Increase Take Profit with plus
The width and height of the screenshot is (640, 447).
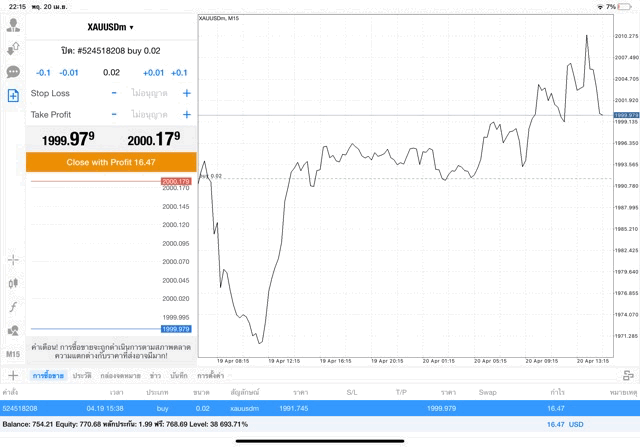(187, 114)
